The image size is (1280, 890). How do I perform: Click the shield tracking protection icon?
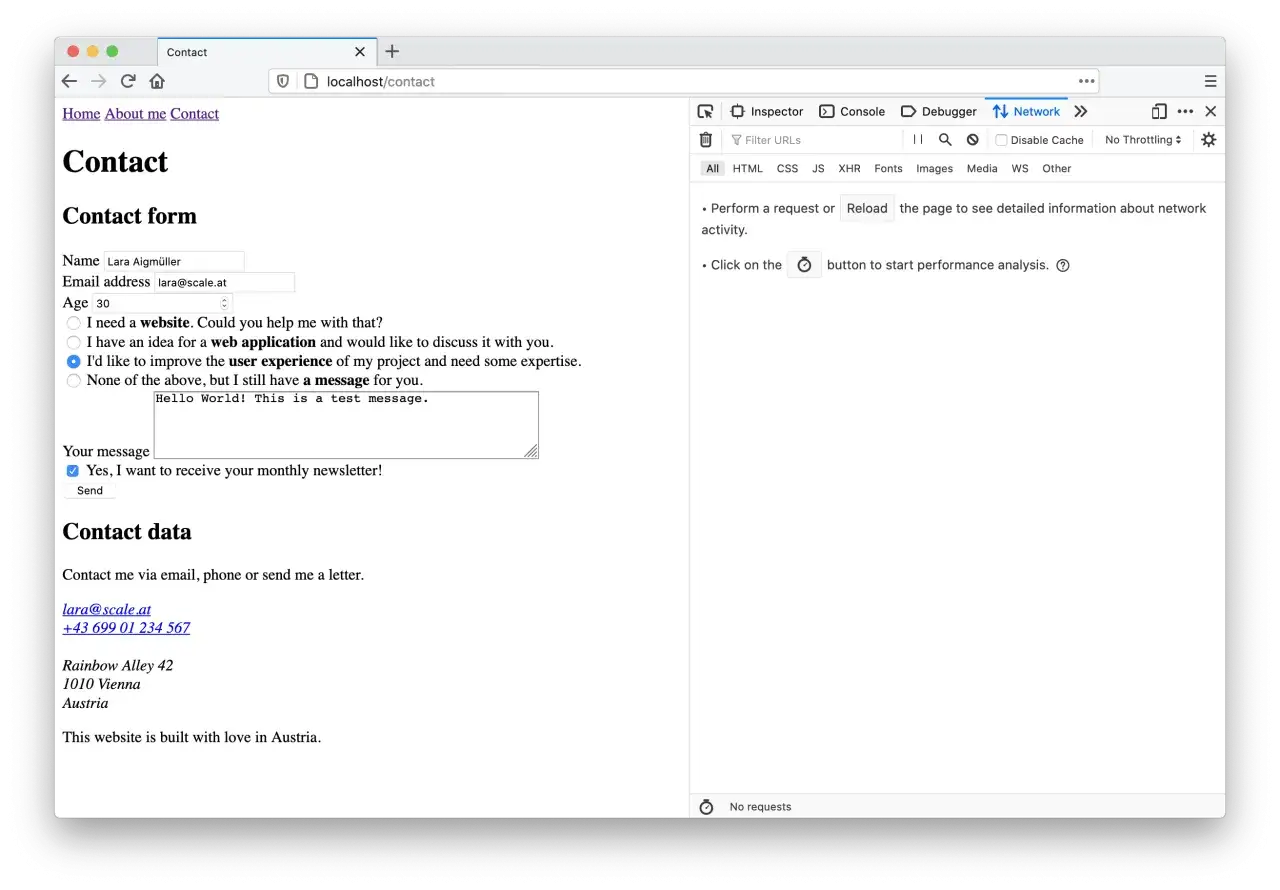[283, 81]
